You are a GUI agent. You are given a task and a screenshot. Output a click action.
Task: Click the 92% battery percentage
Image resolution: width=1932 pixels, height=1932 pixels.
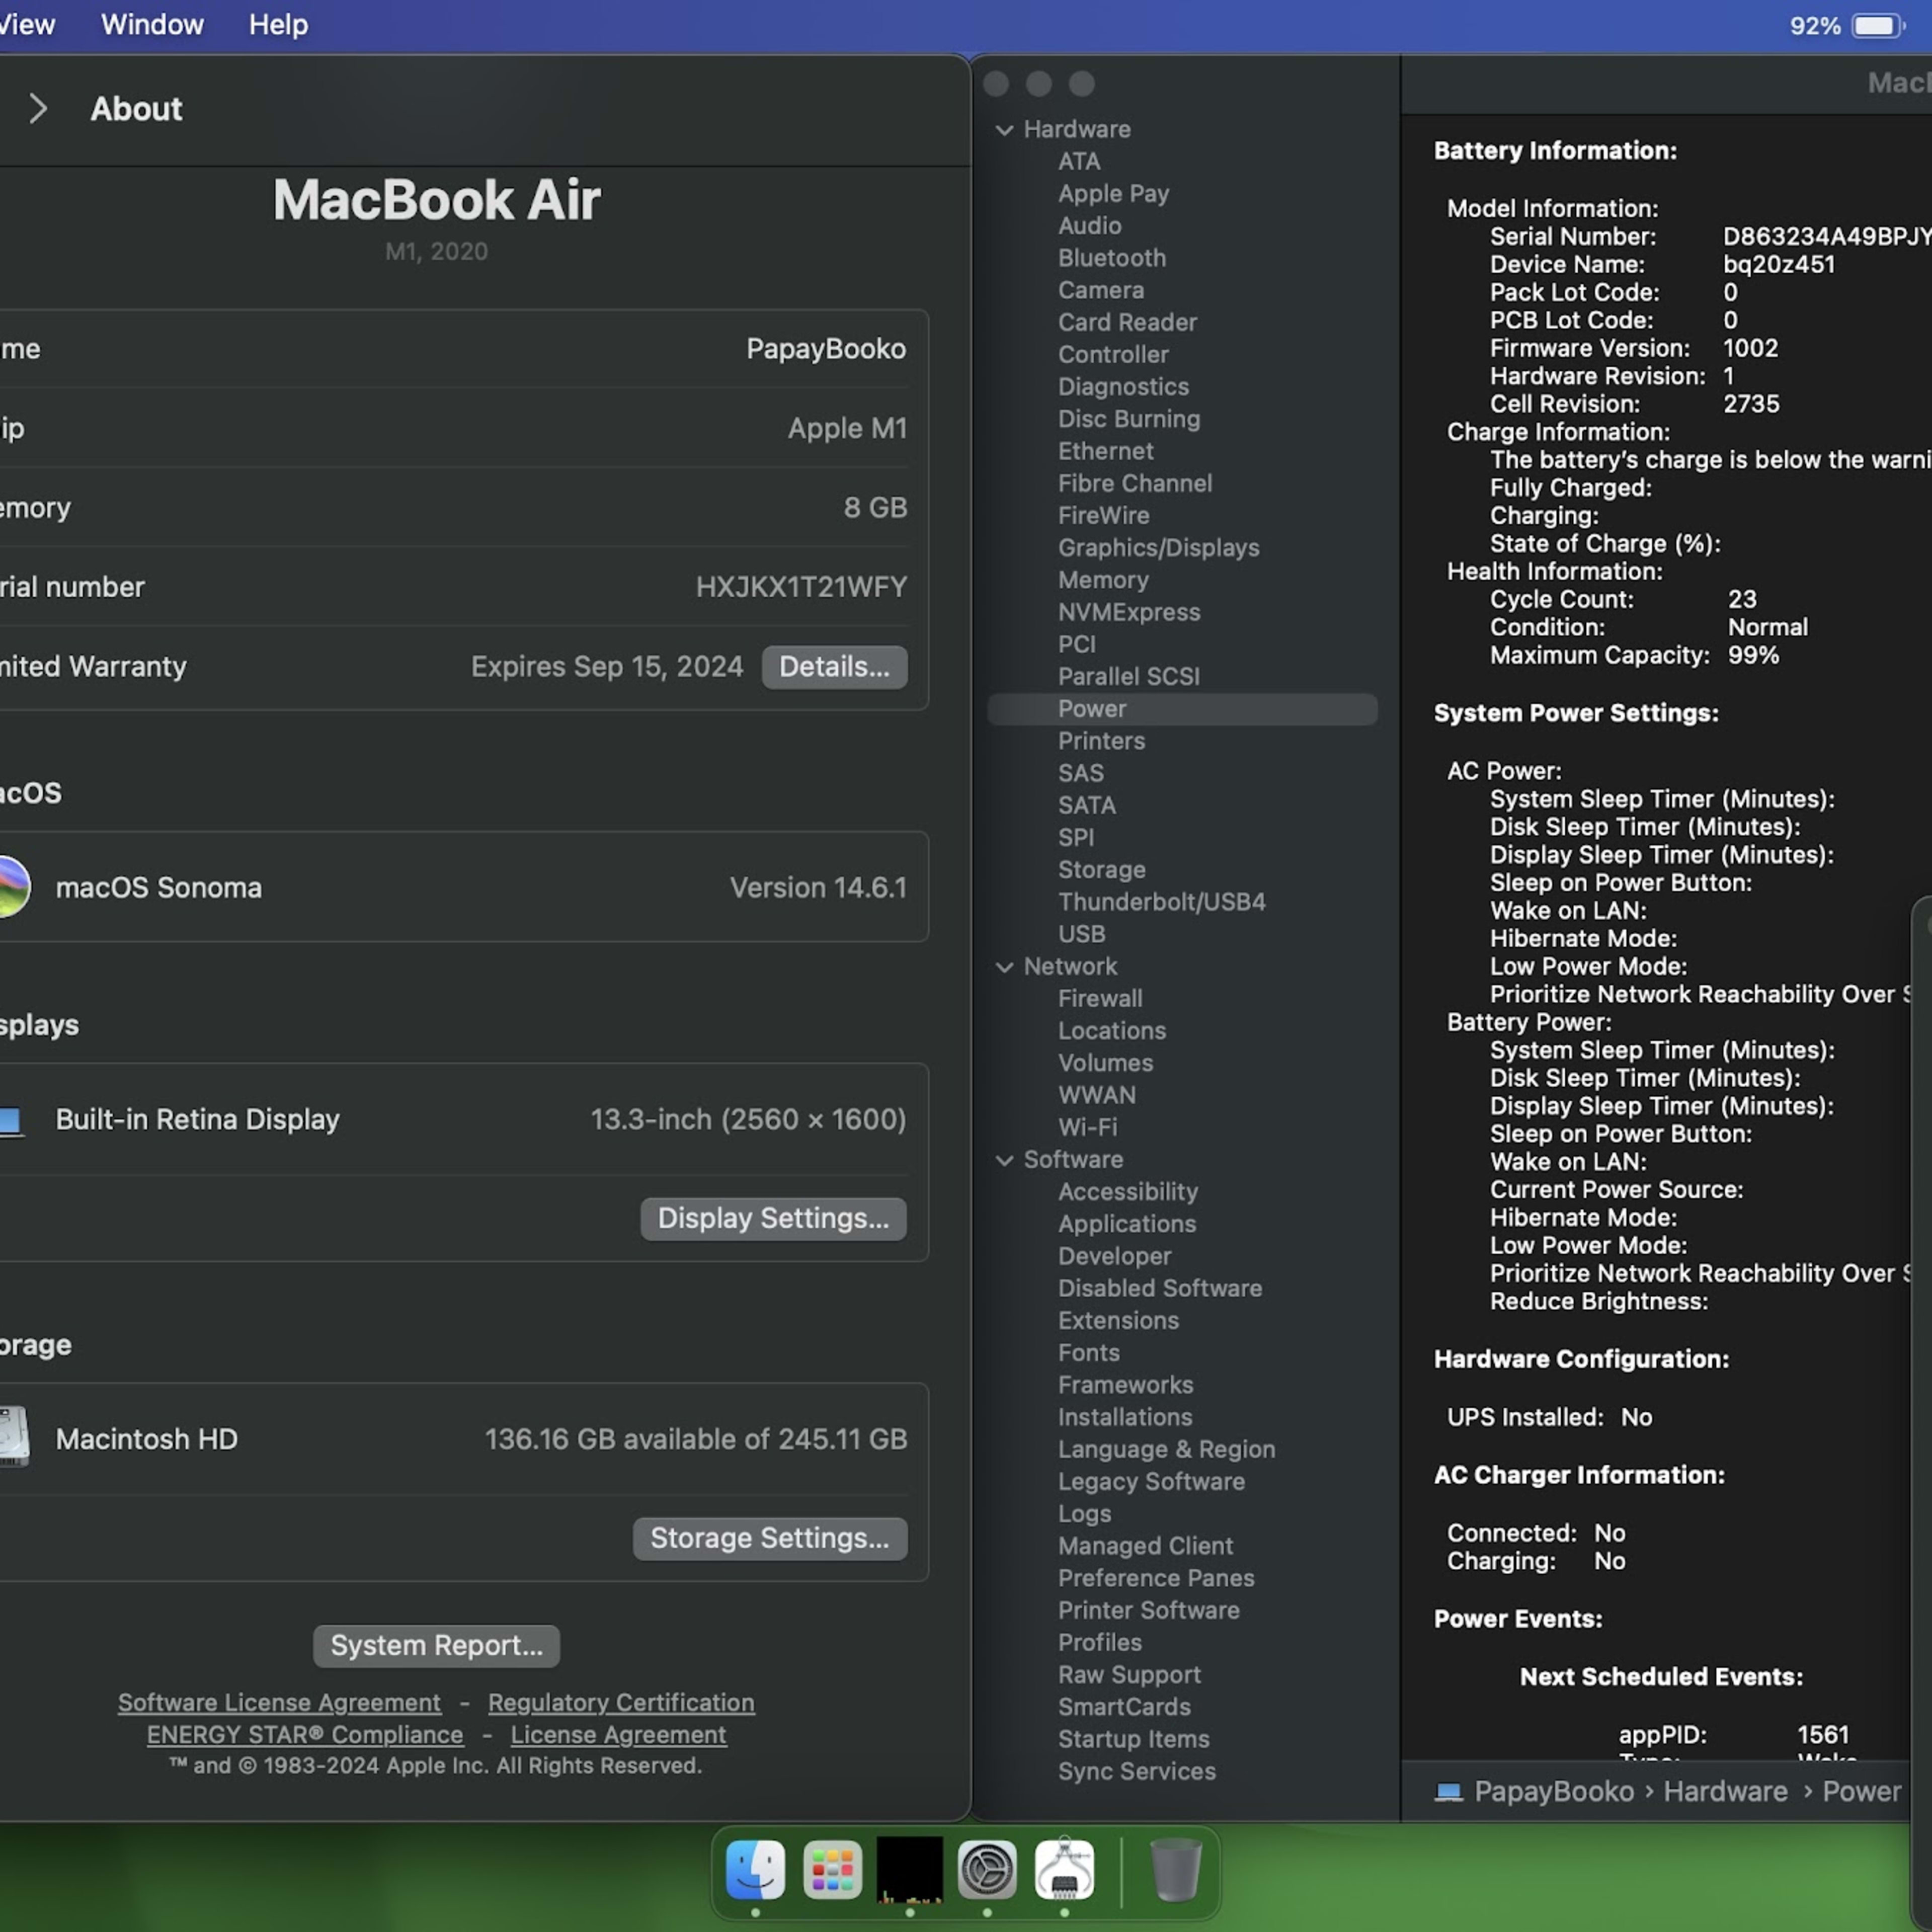coord(1815,26)
